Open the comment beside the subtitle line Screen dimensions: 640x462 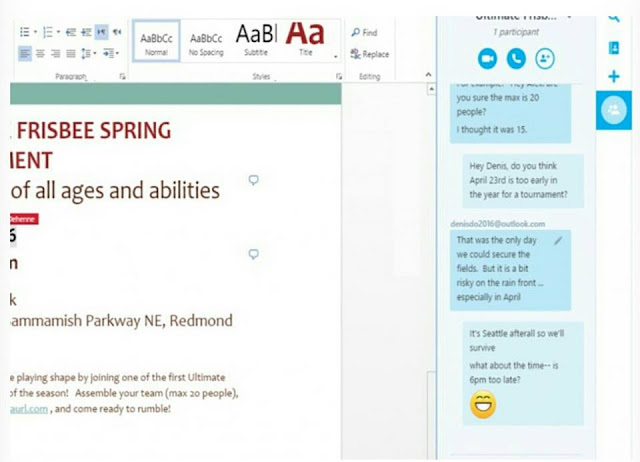tap(253, 180)
